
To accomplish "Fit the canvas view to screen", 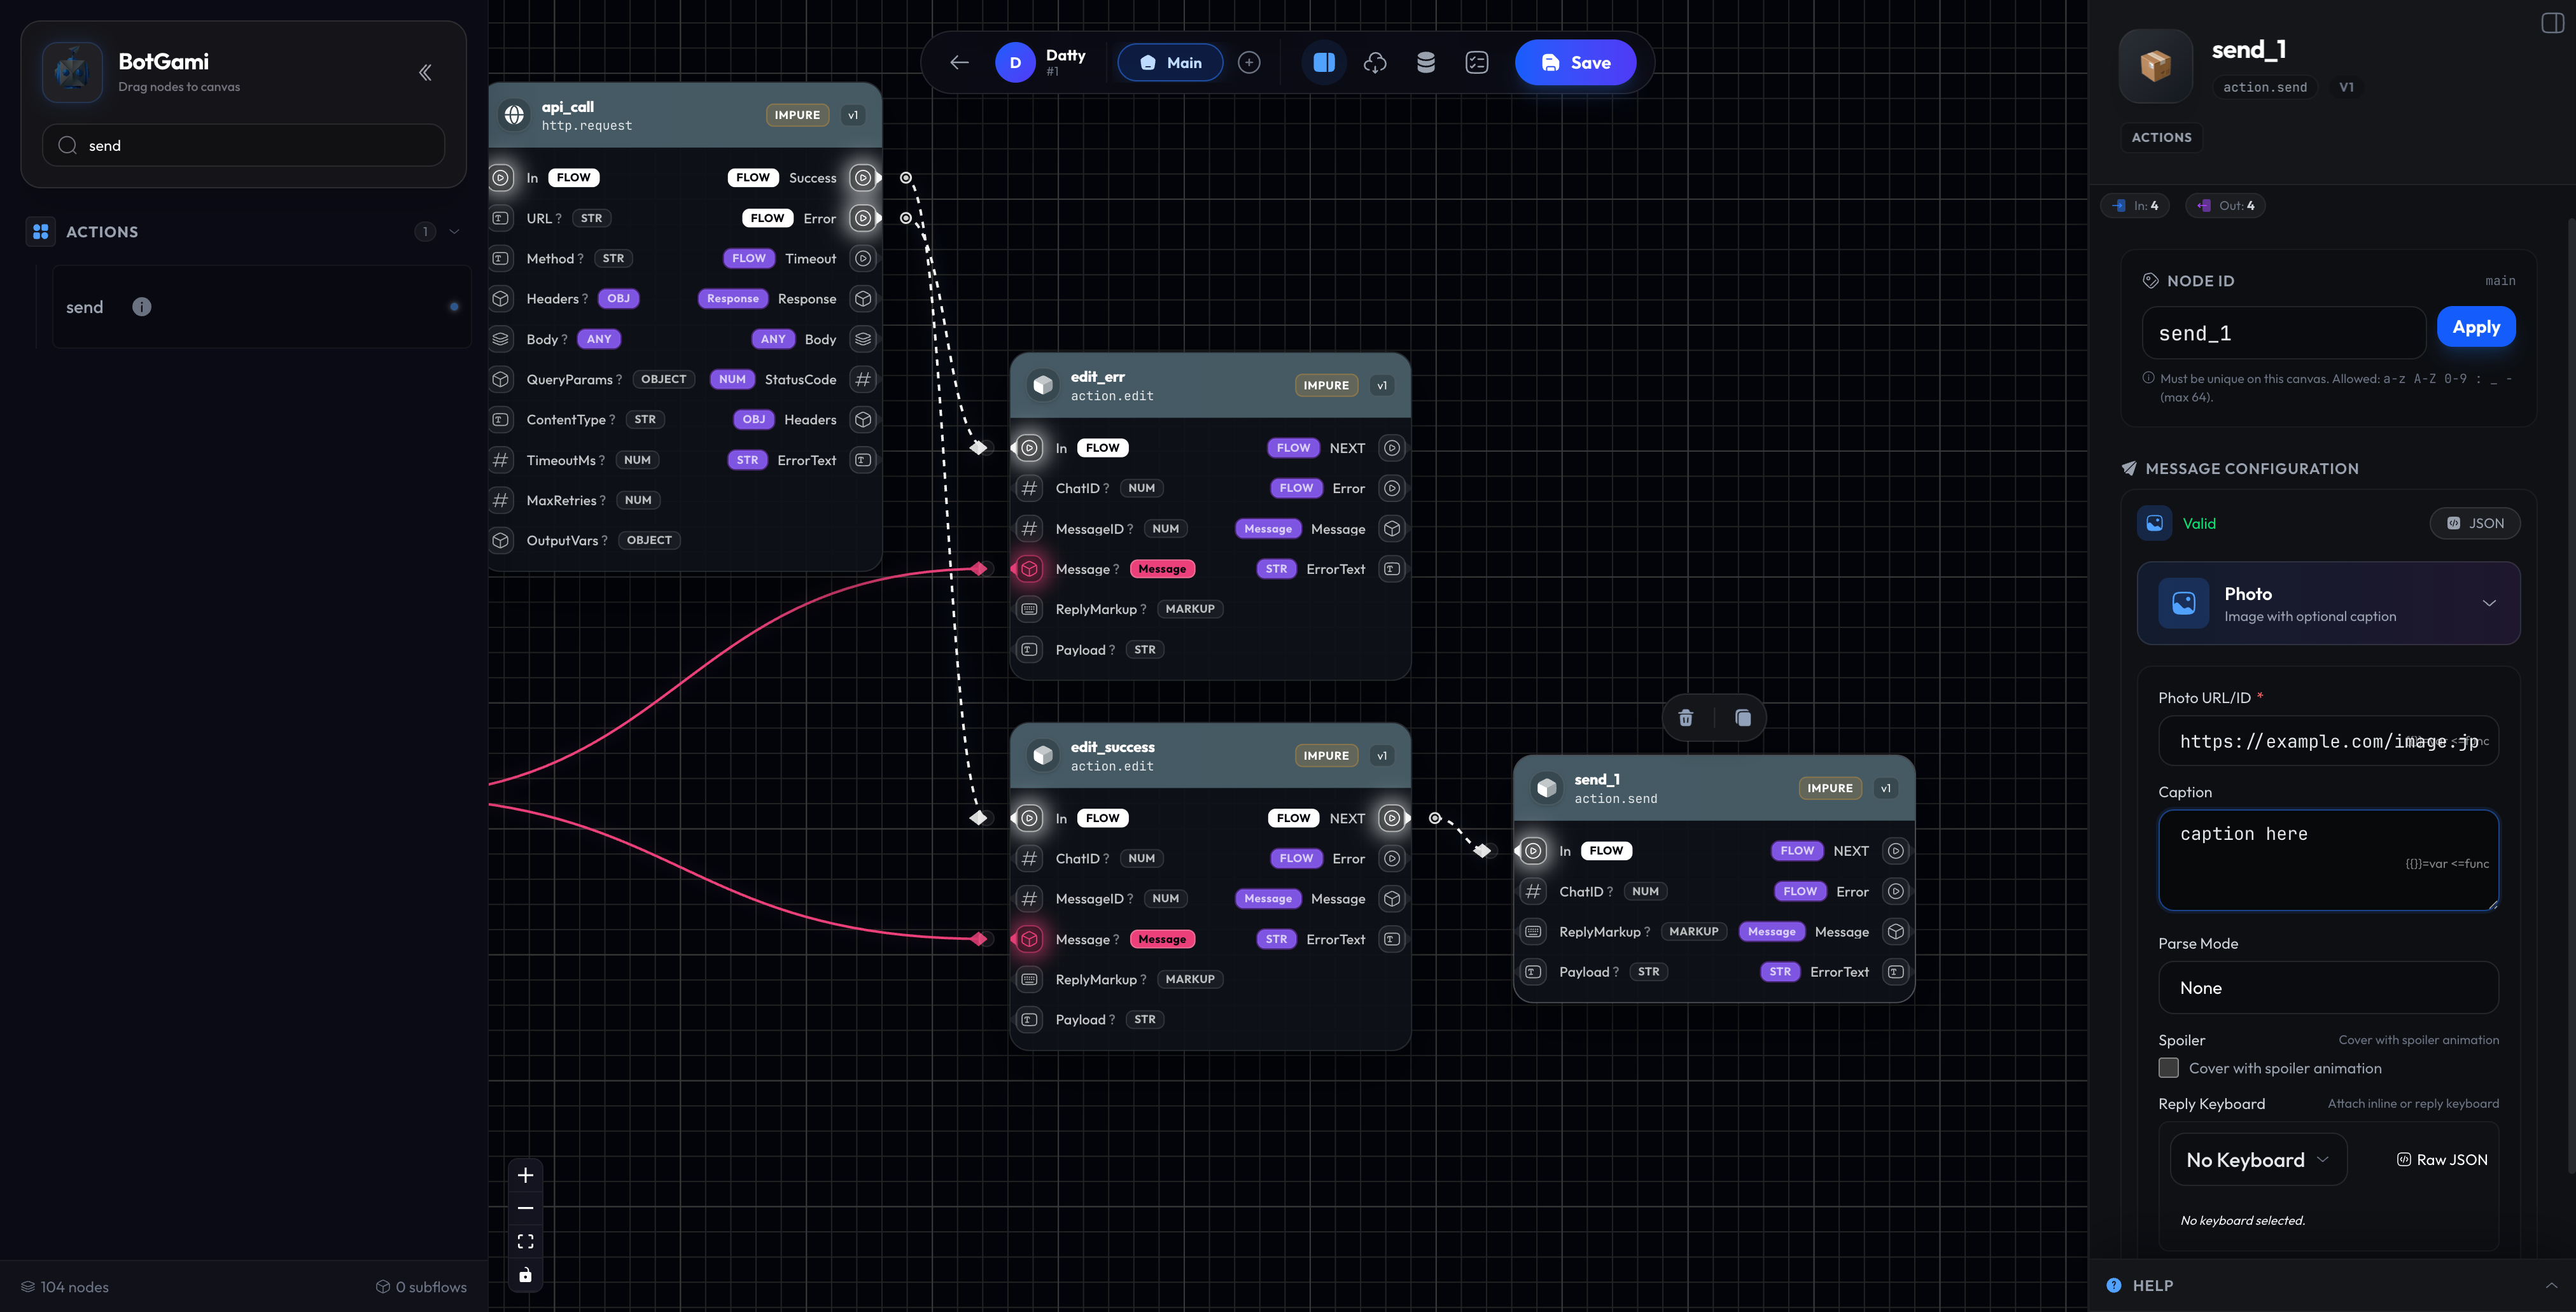I will pyautogui.click(x=525, y=1241).
